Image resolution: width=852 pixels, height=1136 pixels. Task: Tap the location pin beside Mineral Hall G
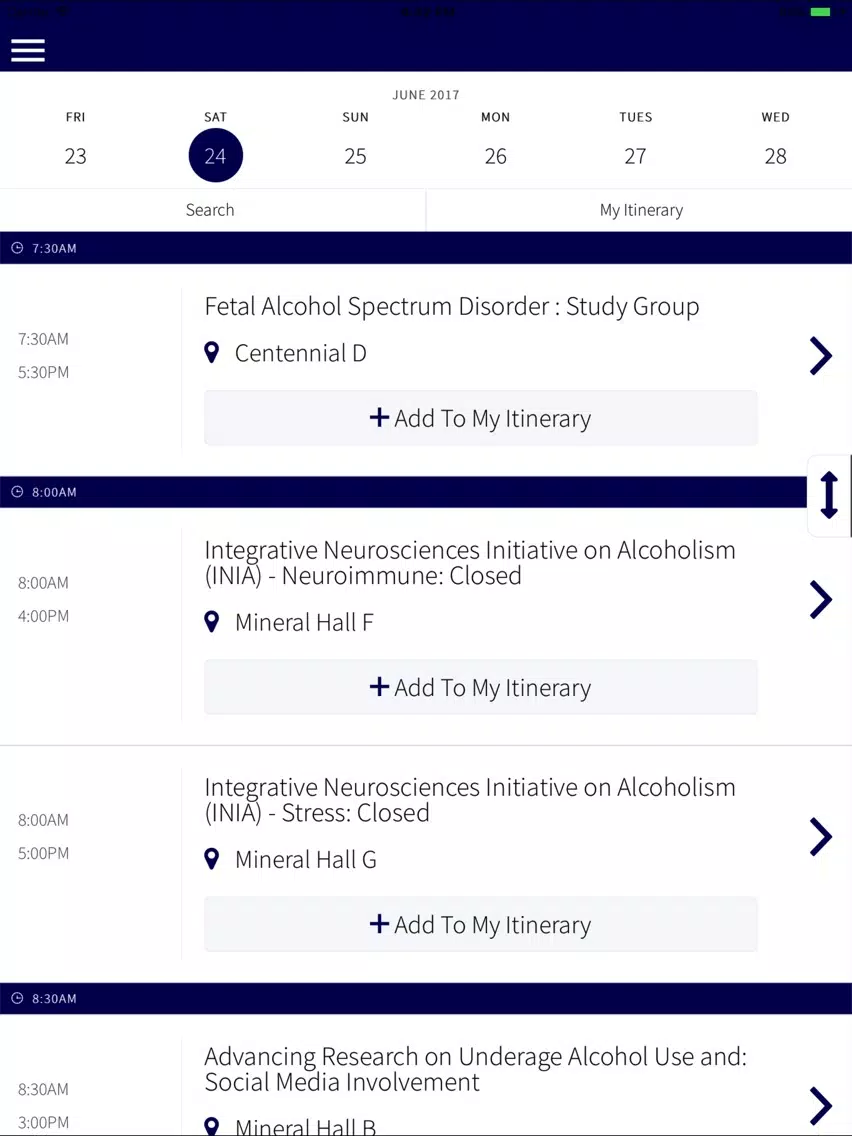(211, 859)
